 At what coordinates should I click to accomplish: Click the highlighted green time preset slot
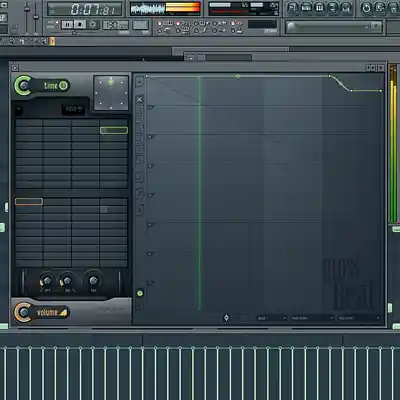114,130
